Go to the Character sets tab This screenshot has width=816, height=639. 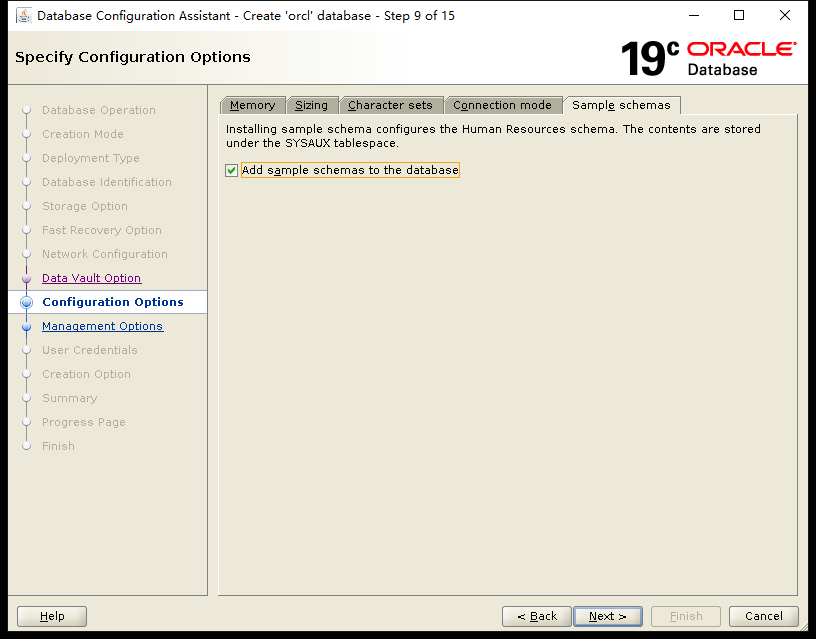point(390,105)
